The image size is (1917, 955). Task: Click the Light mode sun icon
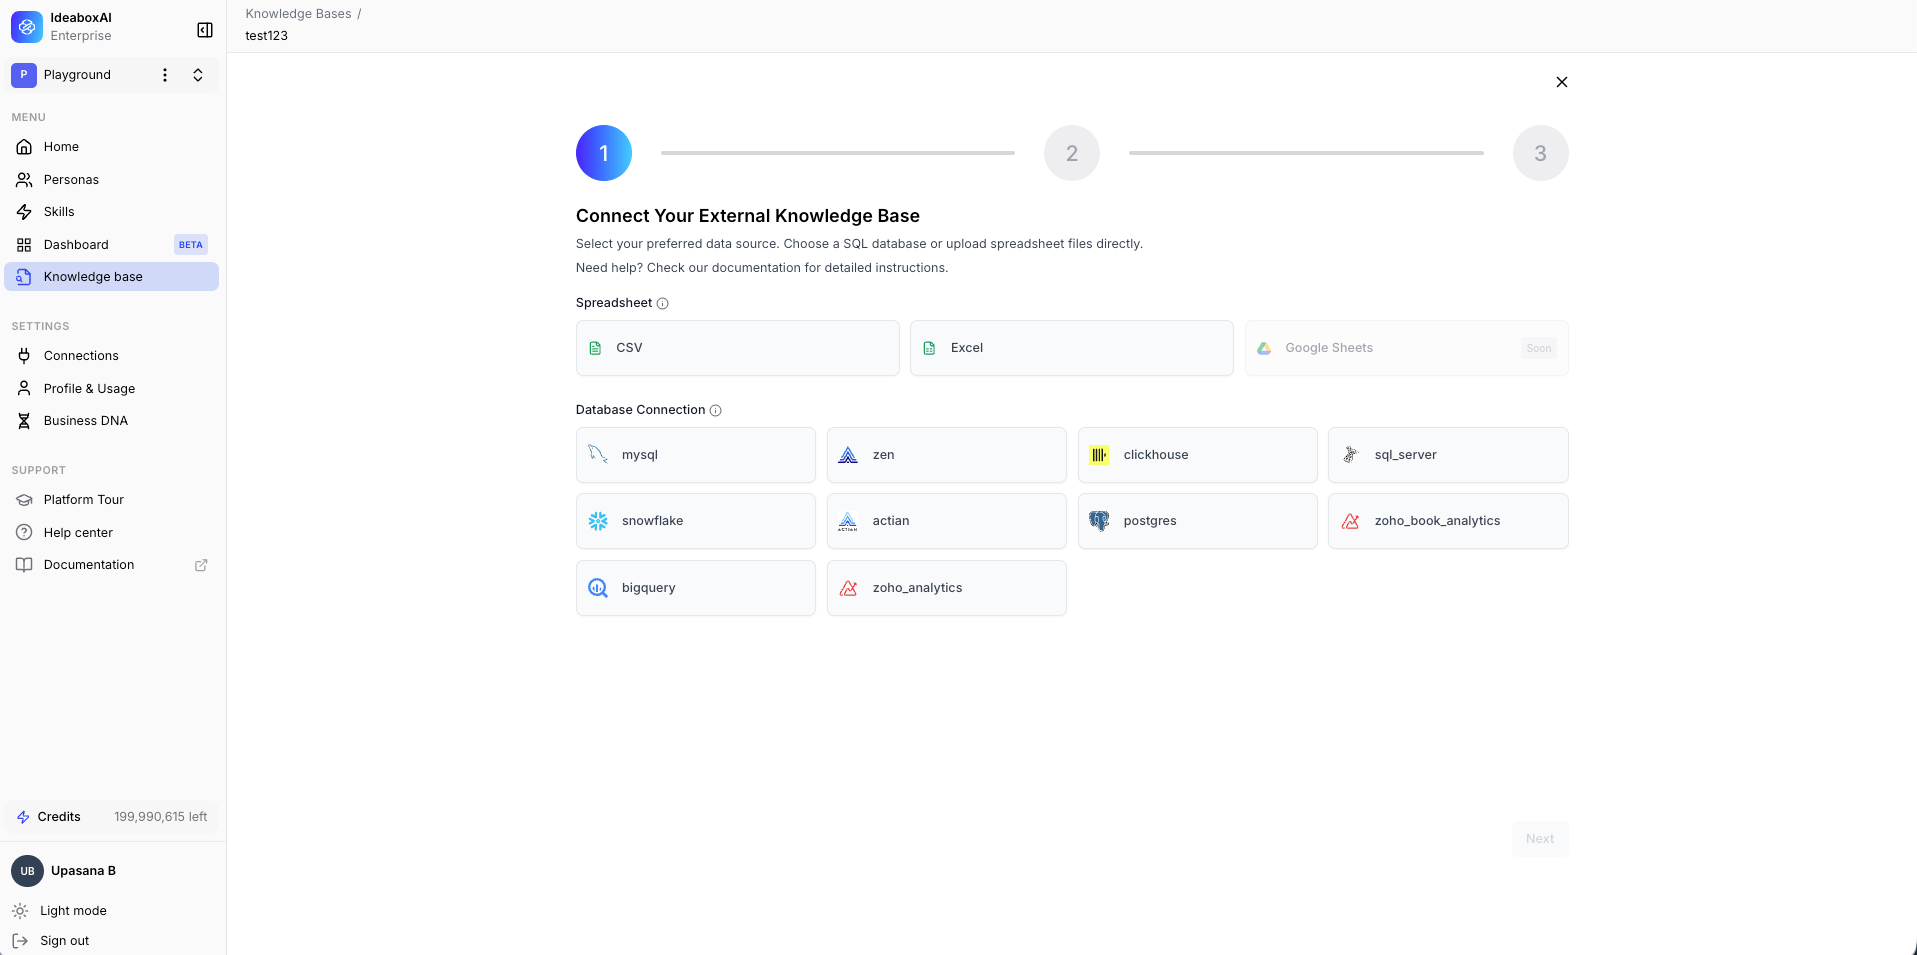[20, 911]
